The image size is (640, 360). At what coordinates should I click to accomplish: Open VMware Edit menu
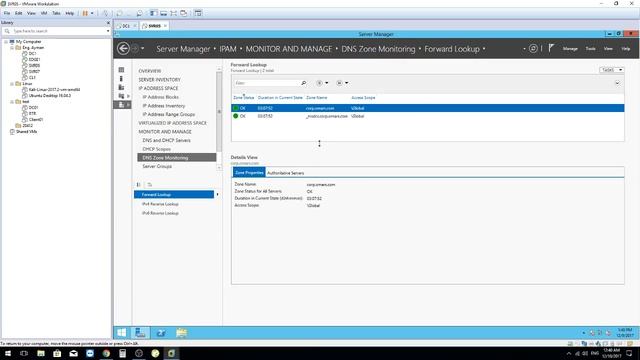click(x=18, y=13)
